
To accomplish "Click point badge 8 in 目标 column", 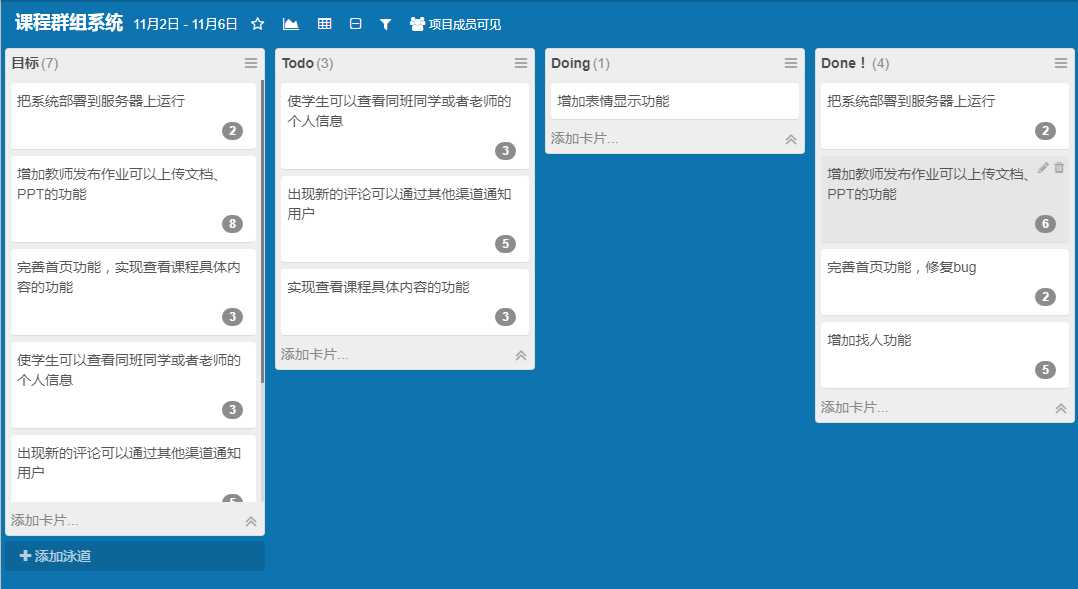I will [232, 223].
